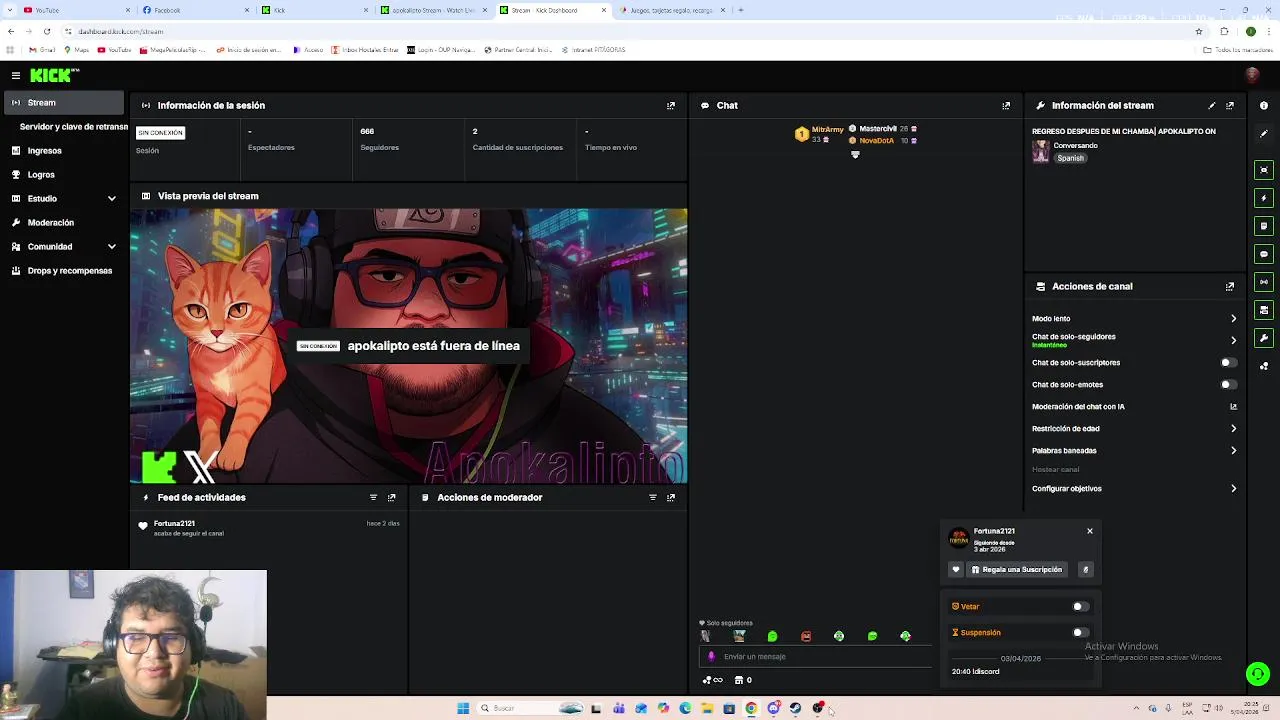Toggle Suspensión for Fortuna2121
This screenshot has height=720, width=1280.
click(1080, 632)
